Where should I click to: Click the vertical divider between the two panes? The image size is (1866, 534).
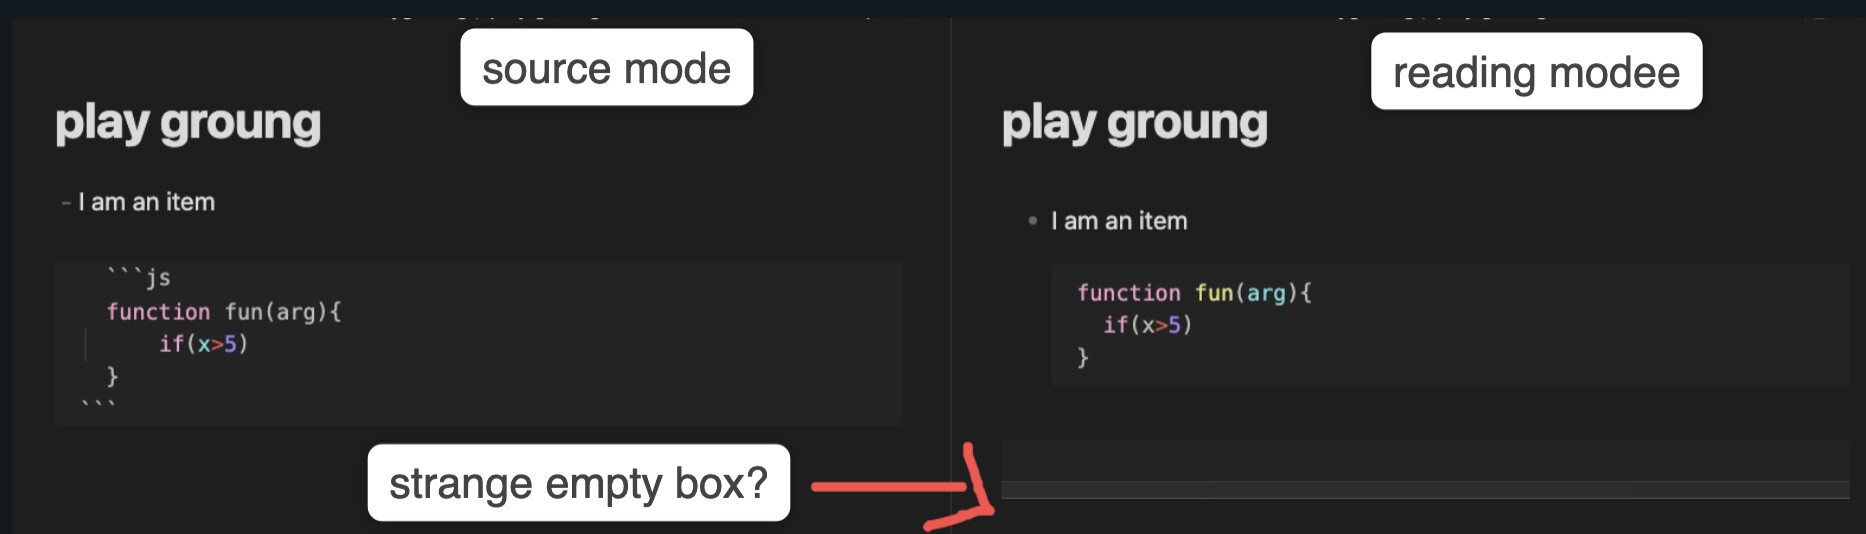pyautogui.click(x=950, y=270)
